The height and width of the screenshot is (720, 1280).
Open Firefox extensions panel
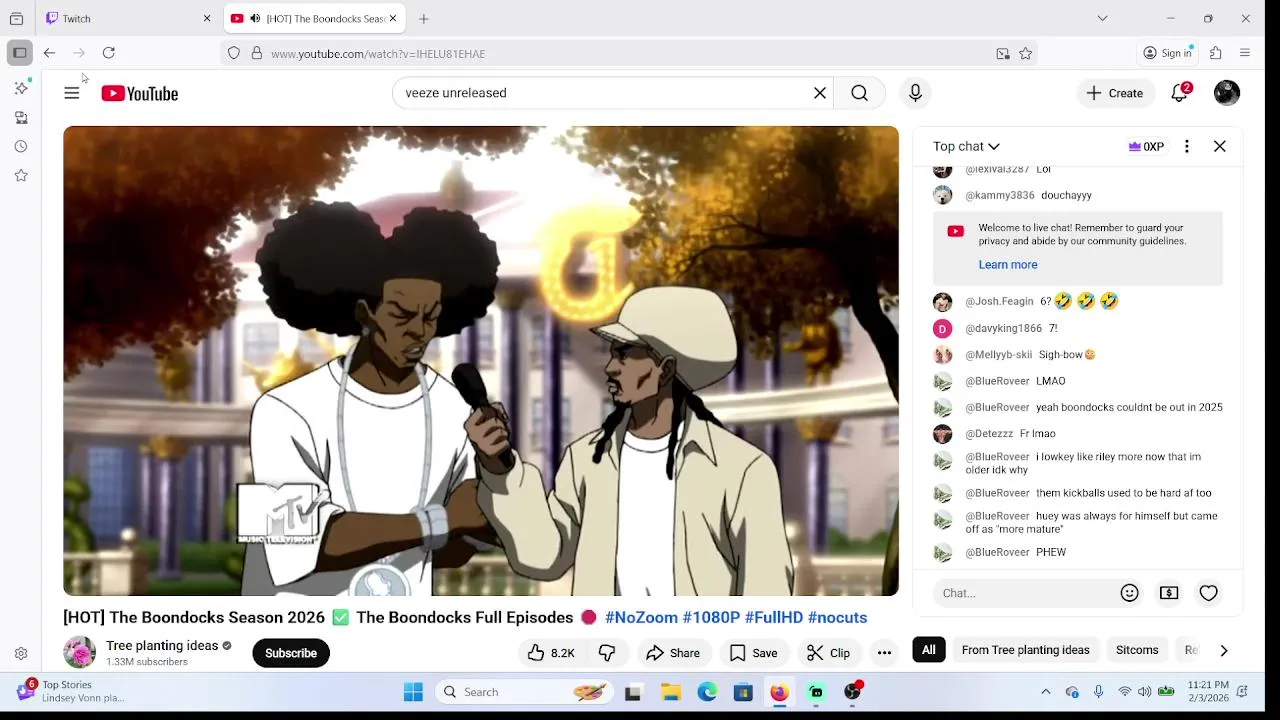tap(1216, 53)
